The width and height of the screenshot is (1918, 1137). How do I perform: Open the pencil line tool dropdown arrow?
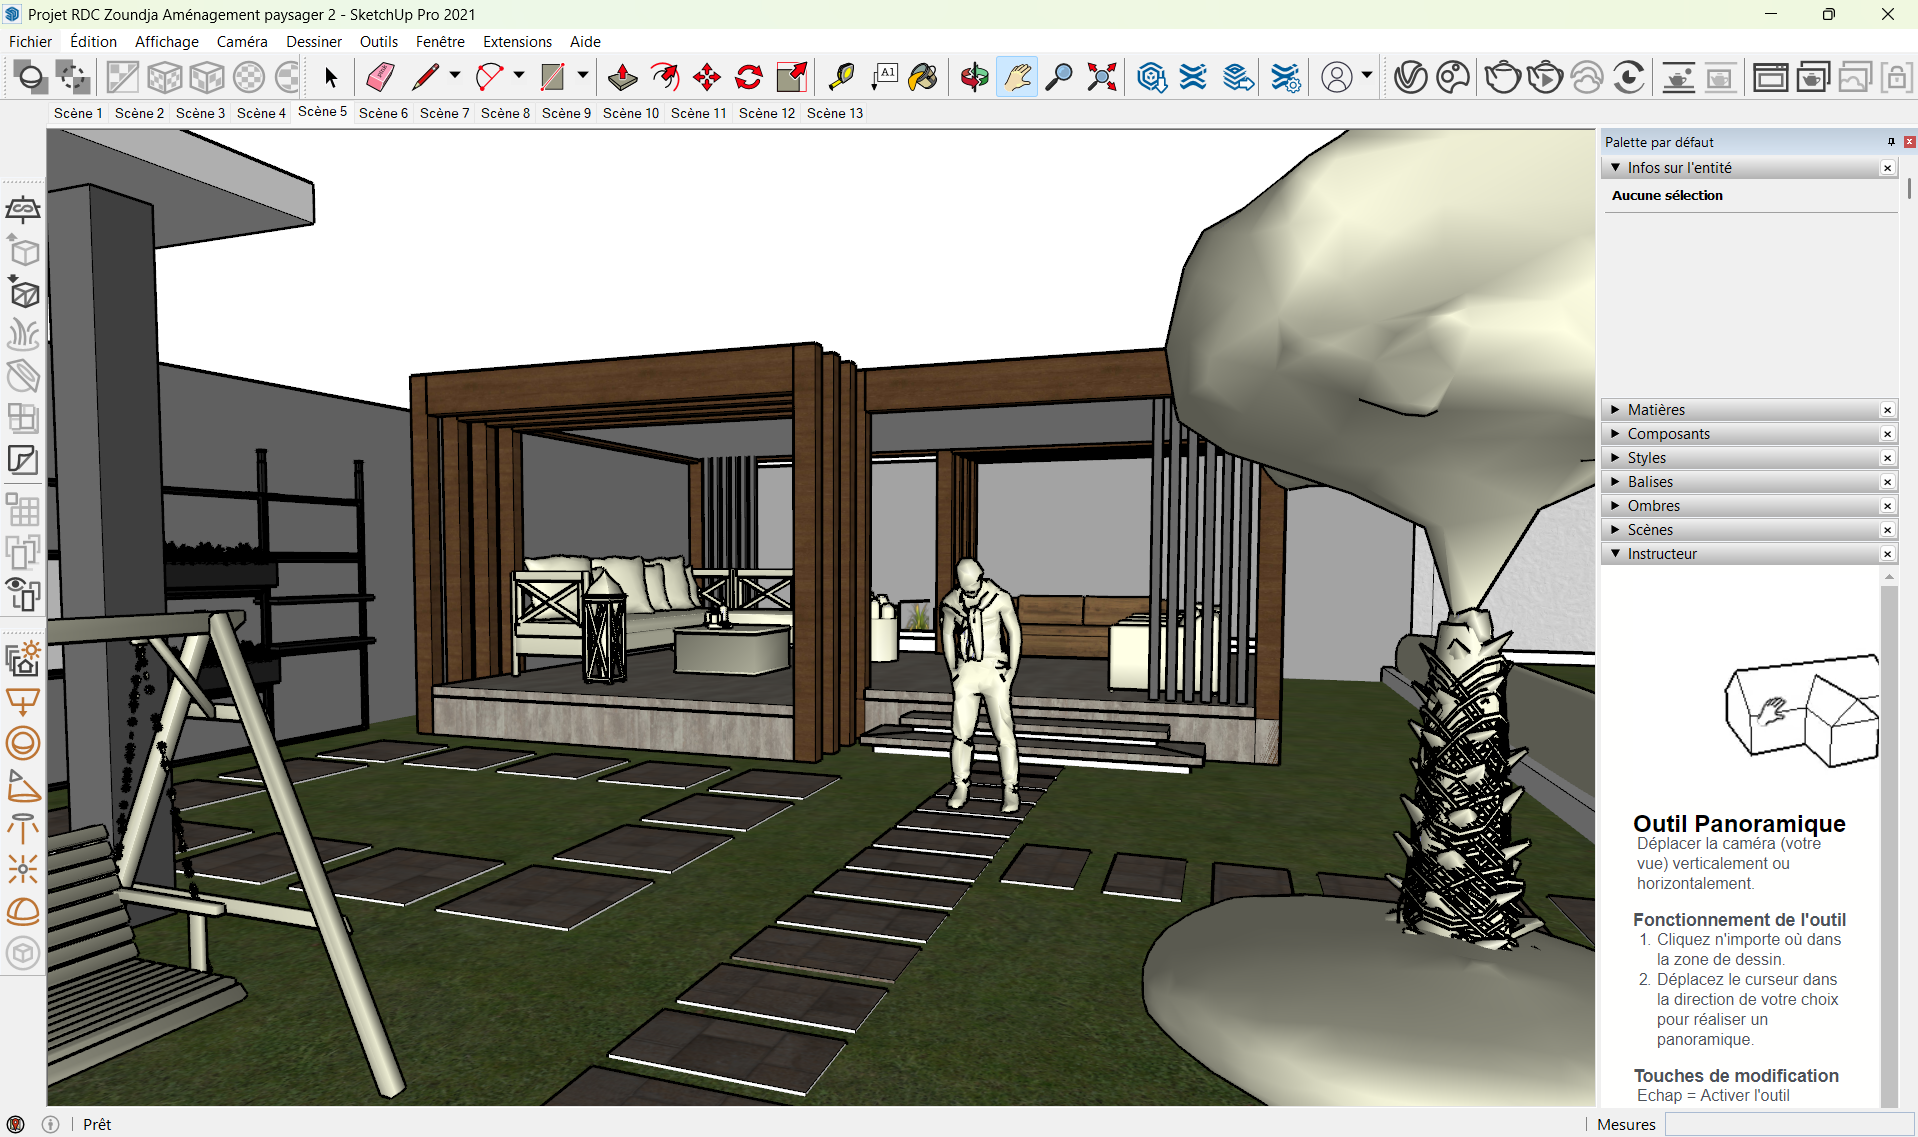click(455, 75)
